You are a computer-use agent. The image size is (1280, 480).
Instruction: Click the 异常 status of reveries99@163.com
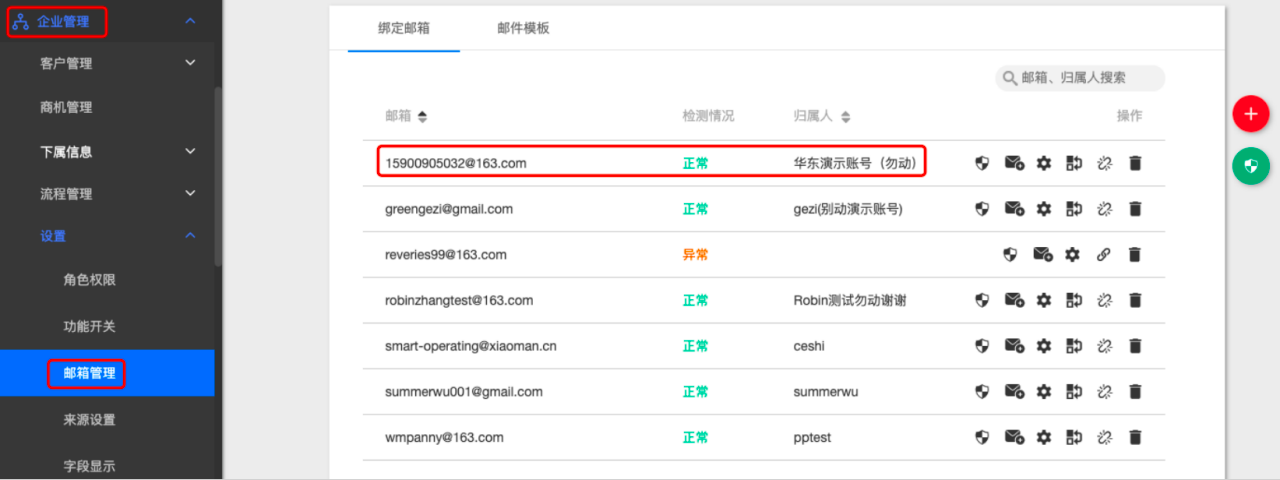pos(695,254)
